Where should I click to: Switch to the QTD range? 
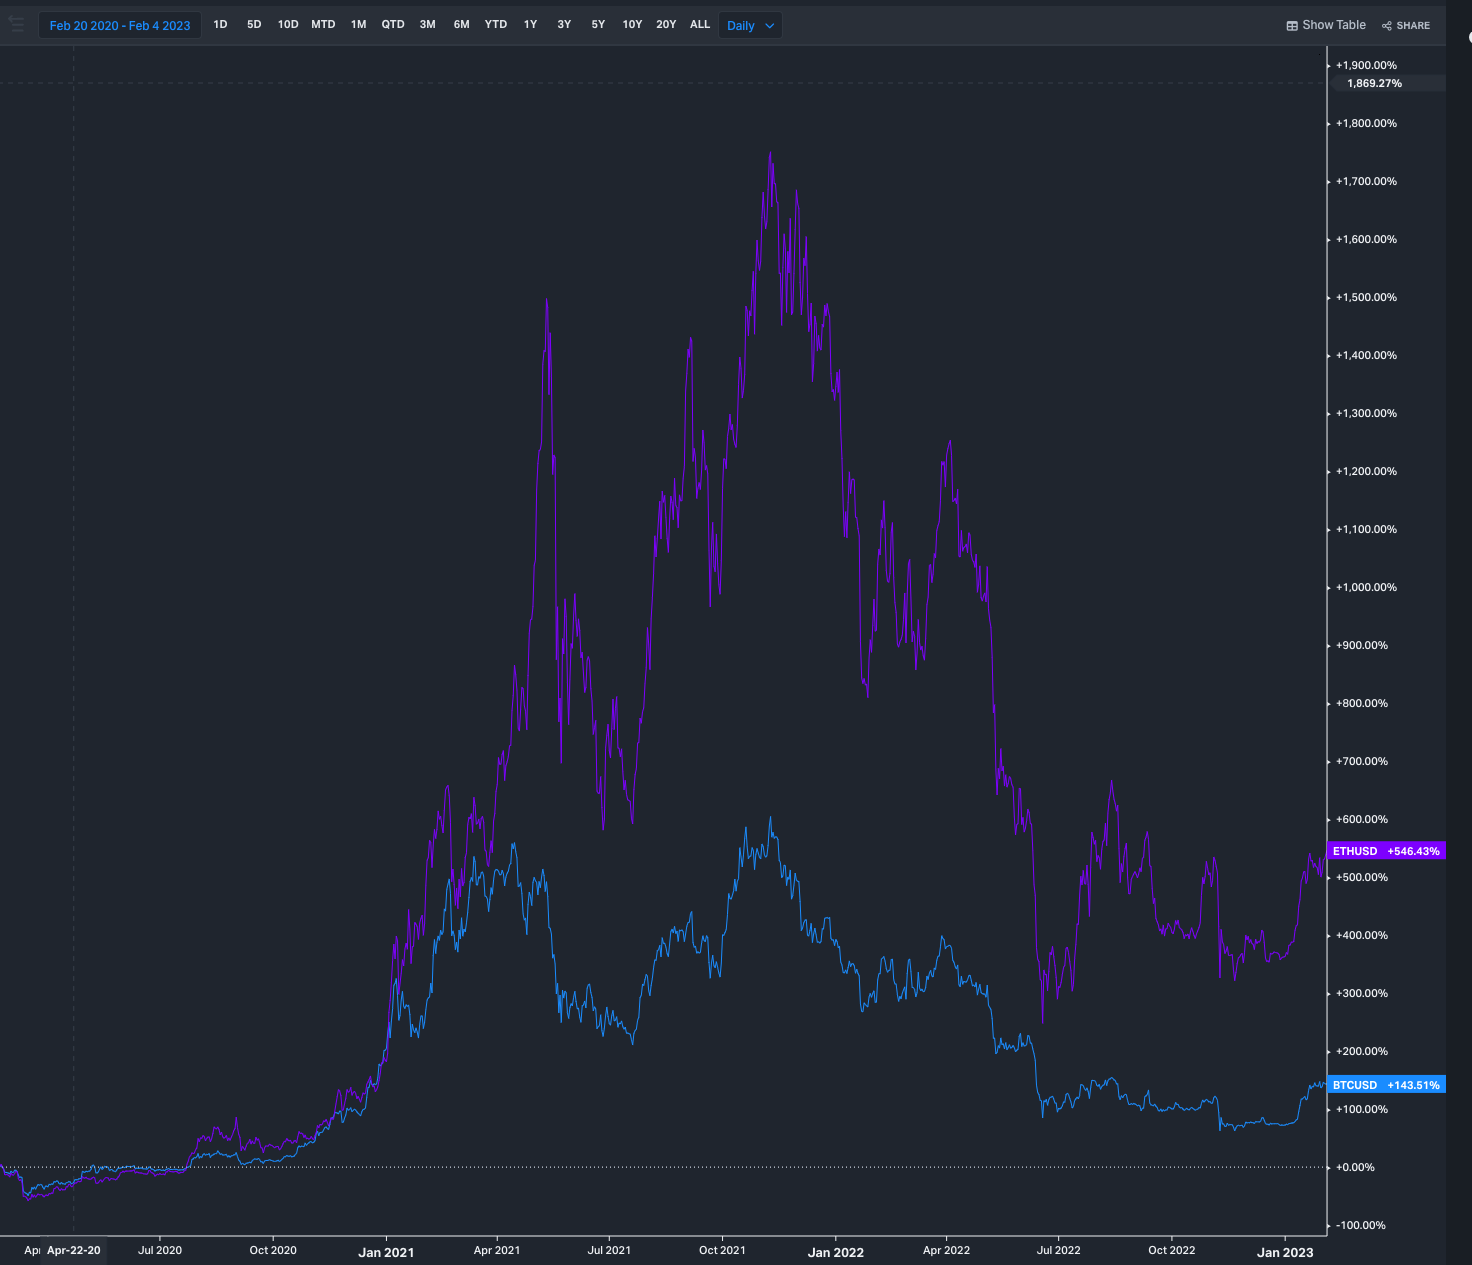[x=393, y=25]
